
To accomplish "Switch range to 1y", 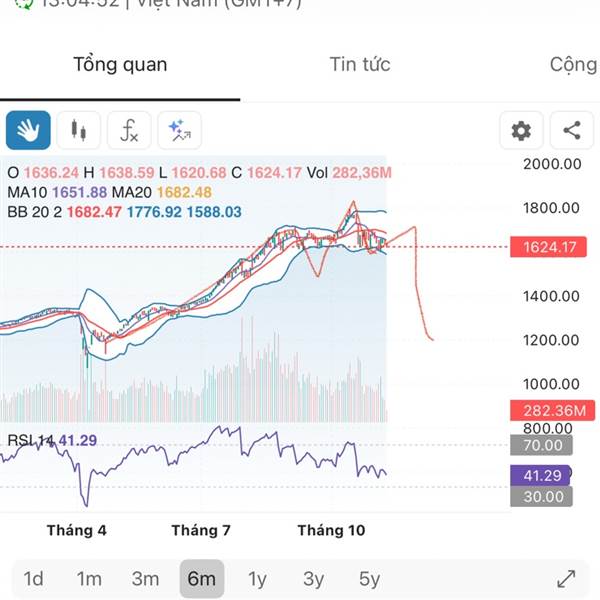I will point(257,578).
